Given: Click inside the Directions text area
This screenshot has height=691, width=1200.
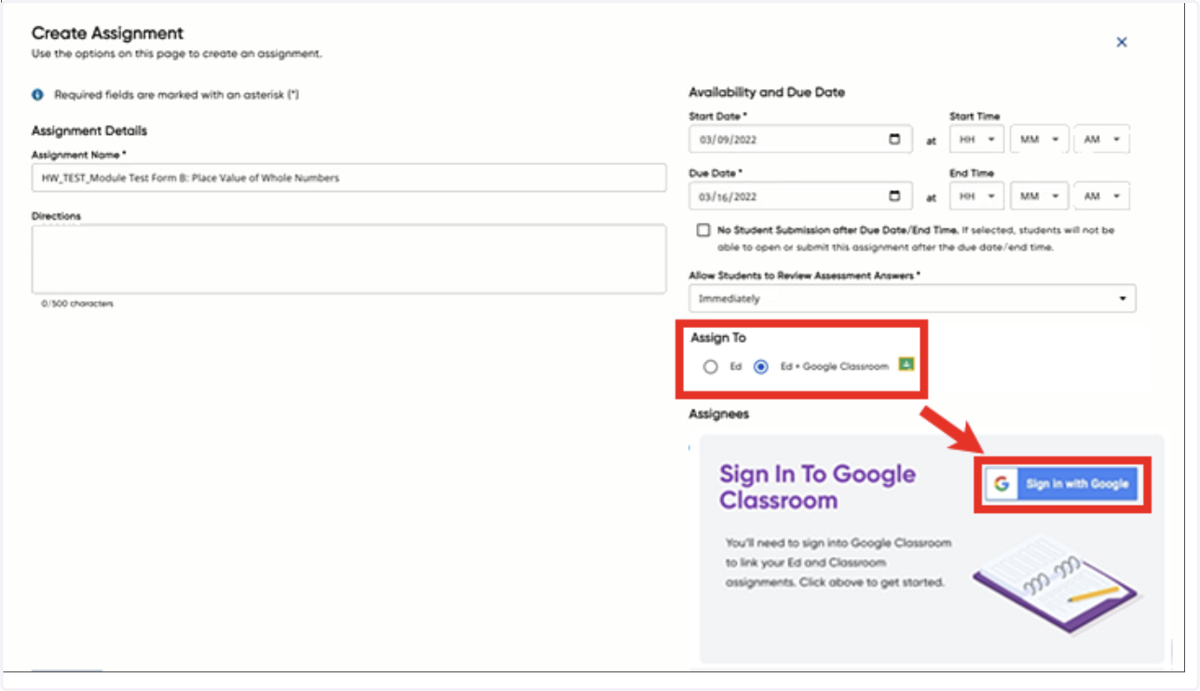Looking at the screenshot, I should [x=349, y=259].
